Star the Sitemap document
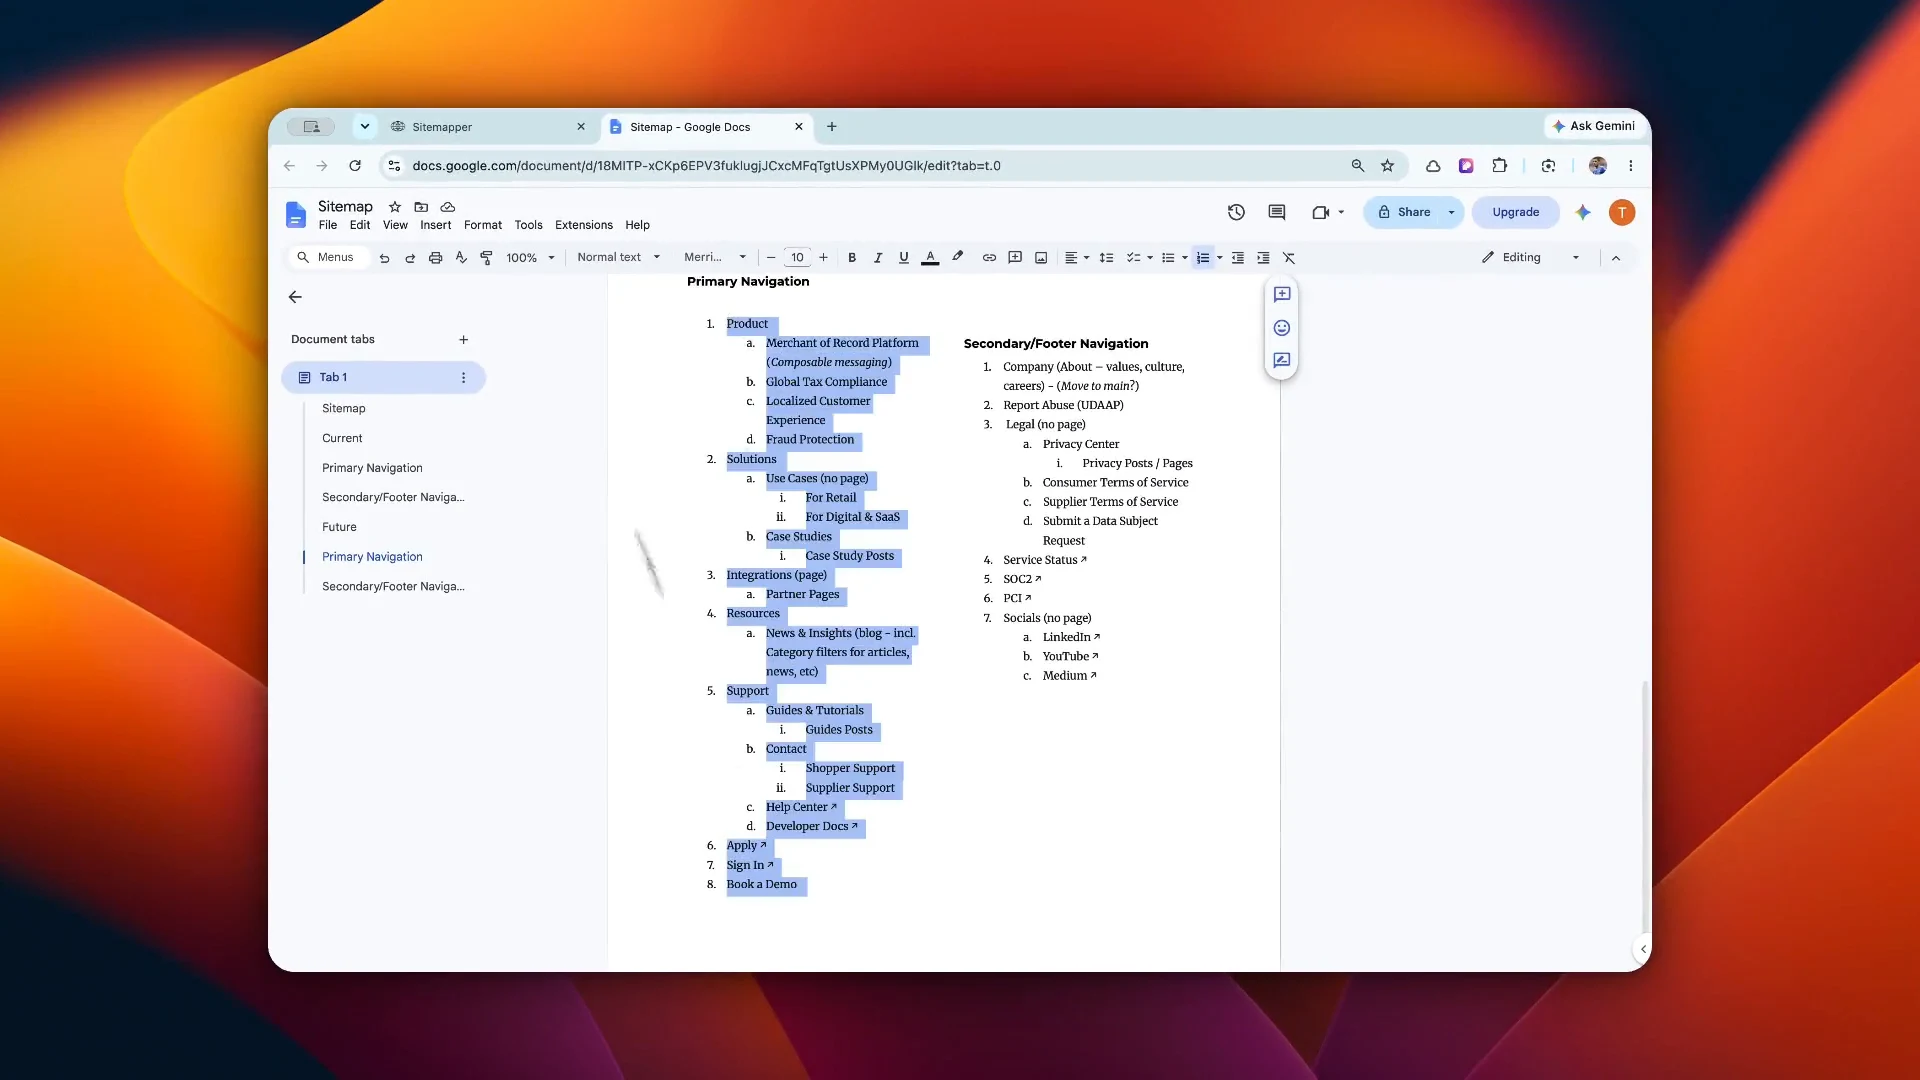 (395, 207)
